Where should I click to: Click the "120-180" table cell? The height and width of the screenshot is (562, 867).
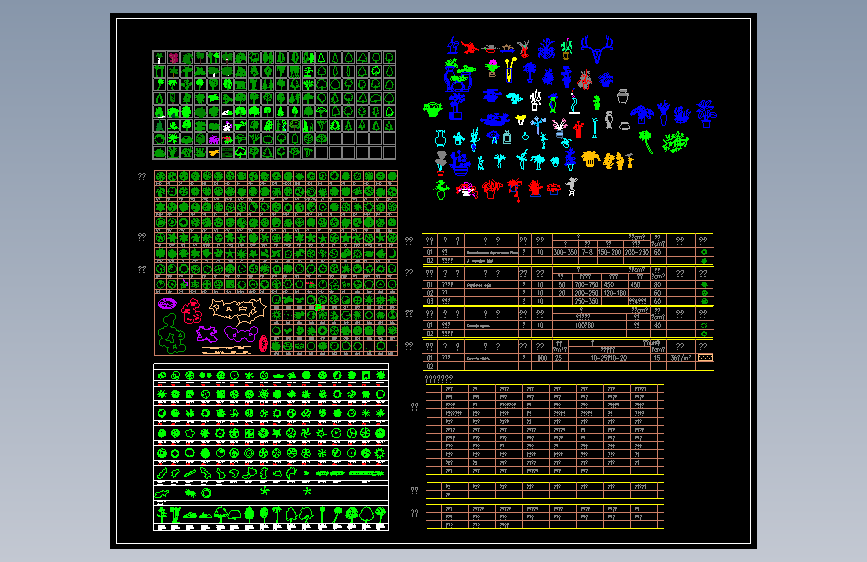614,293
